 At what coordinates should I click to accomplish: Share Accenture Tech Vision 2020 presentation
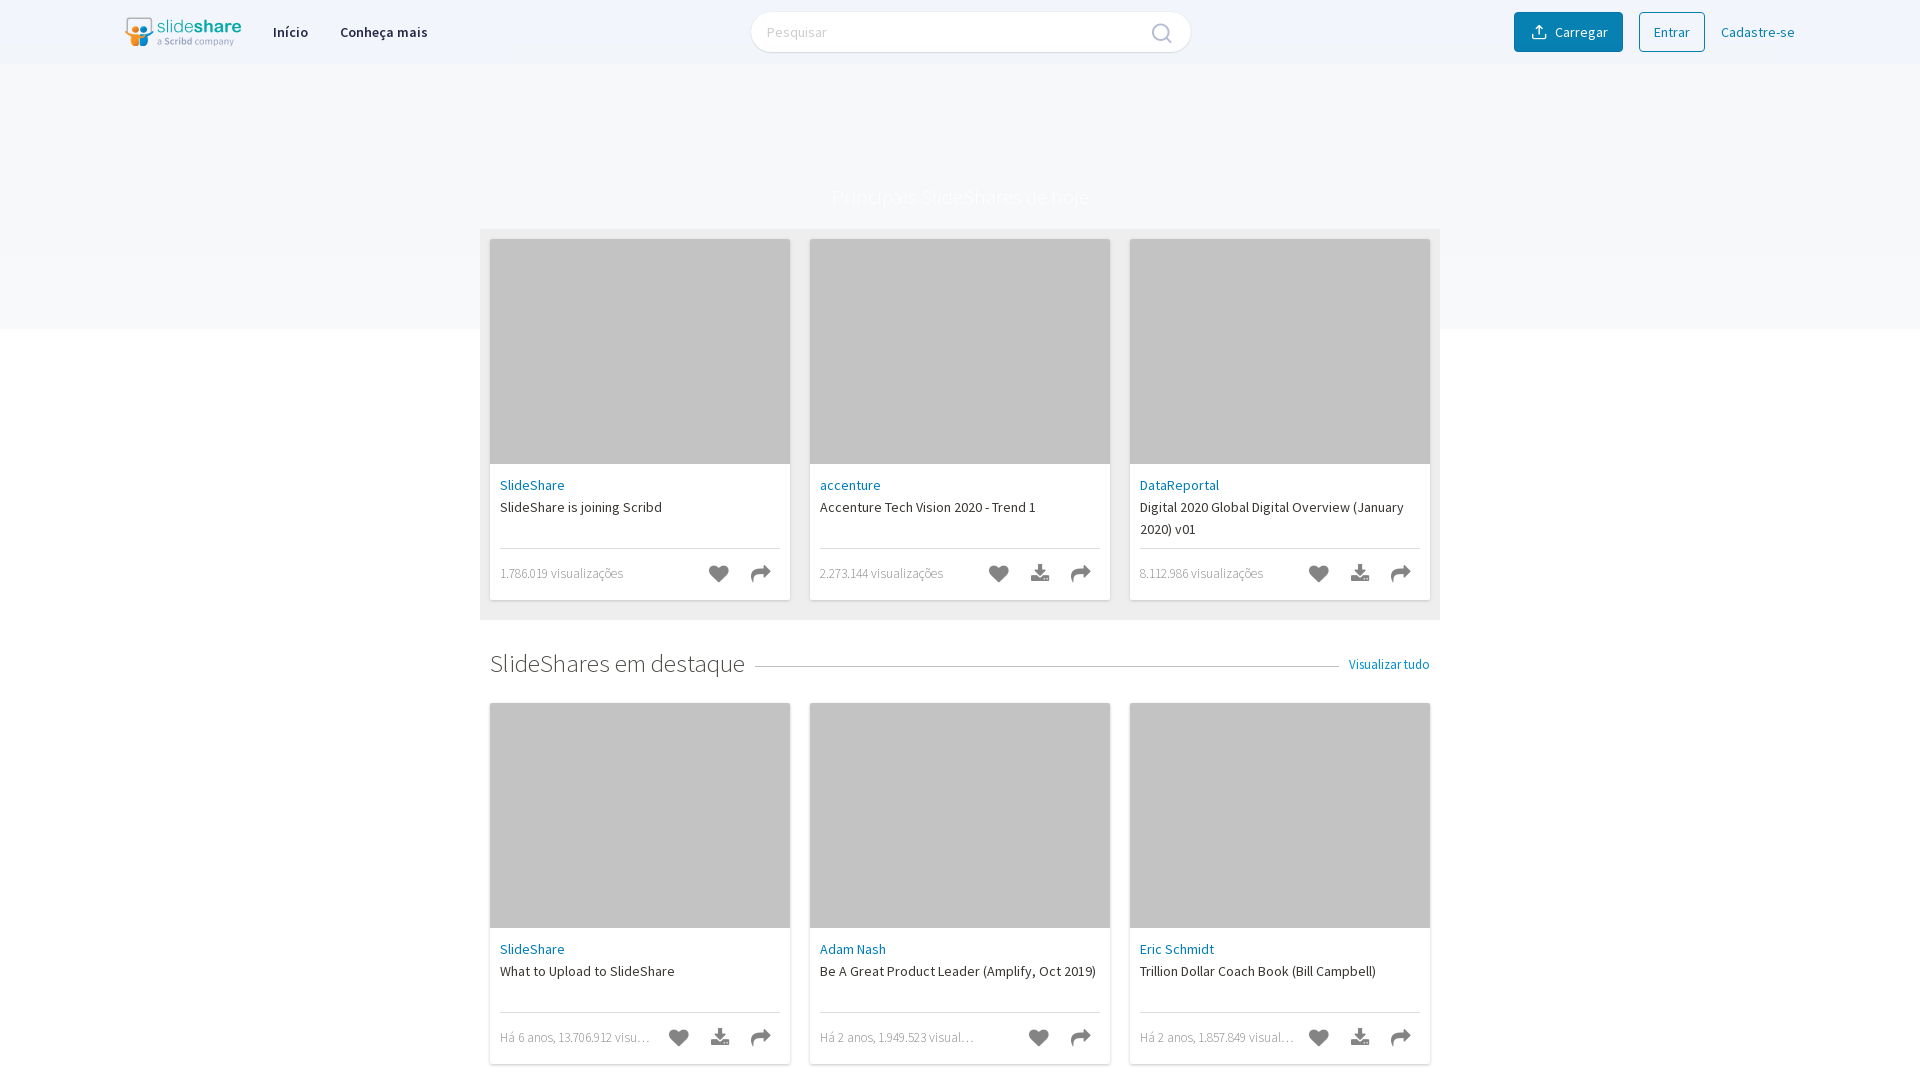[1081, 574]
